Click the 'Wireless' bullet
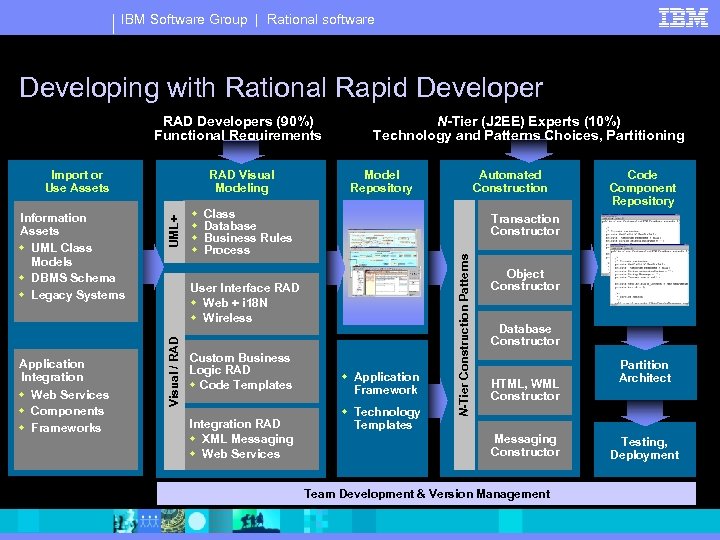 click(227, 318)
